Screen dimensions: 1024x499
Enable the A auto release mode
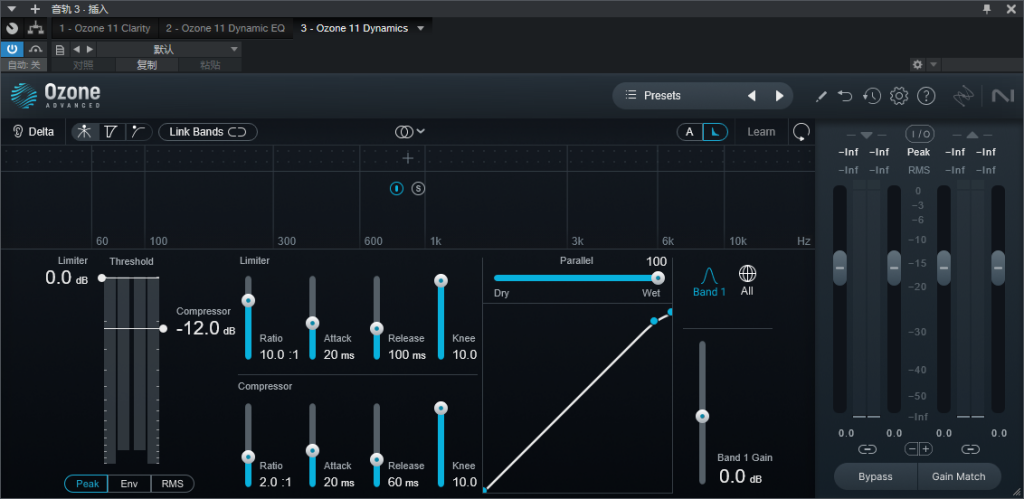(689, 132)
